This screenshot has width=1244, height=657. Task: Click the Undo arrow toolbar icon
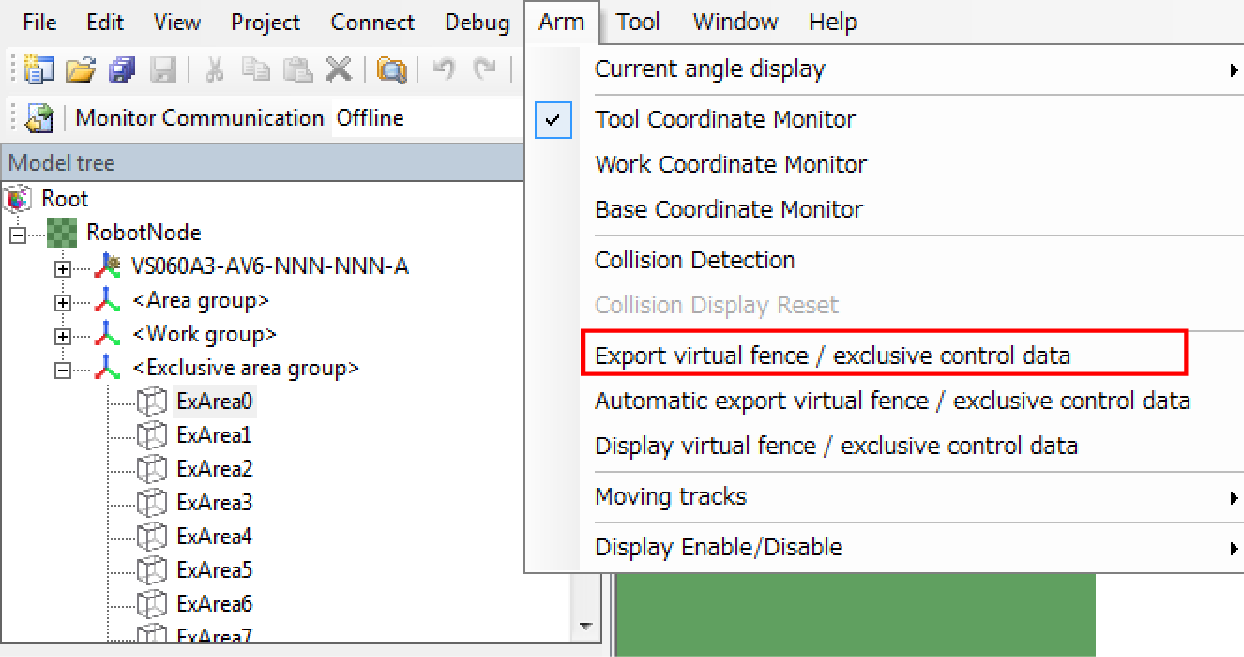pyautogui.click(x=444, y=69)
